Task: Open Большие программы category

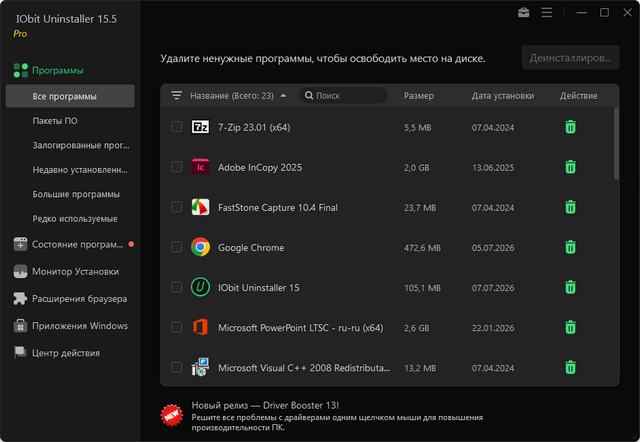Action: pos(76,194)
